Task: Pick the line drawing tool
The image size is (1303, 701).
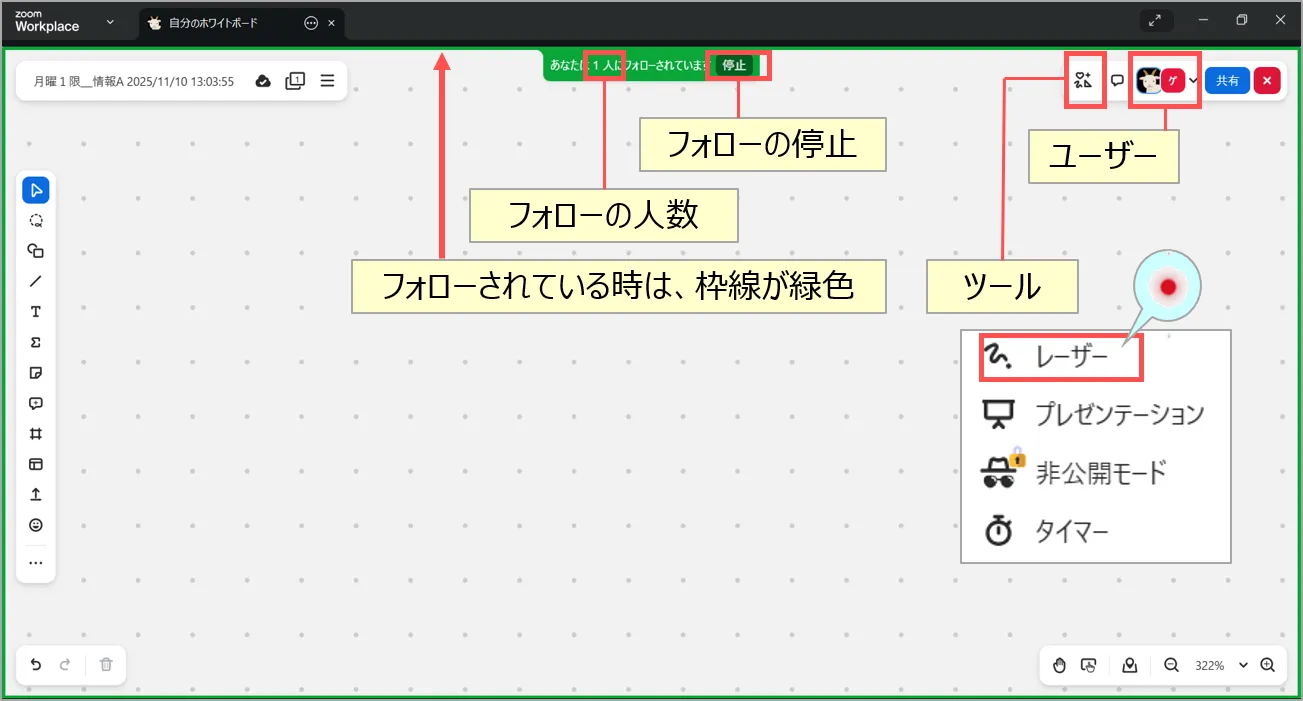Action: [36, 281]
